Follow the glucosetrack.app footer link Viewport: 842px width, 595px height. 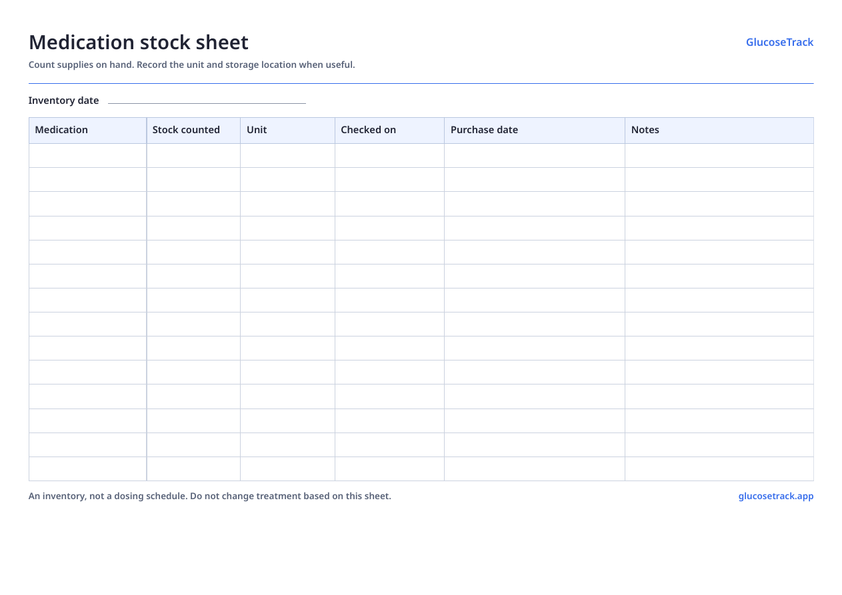coord(775,496)
